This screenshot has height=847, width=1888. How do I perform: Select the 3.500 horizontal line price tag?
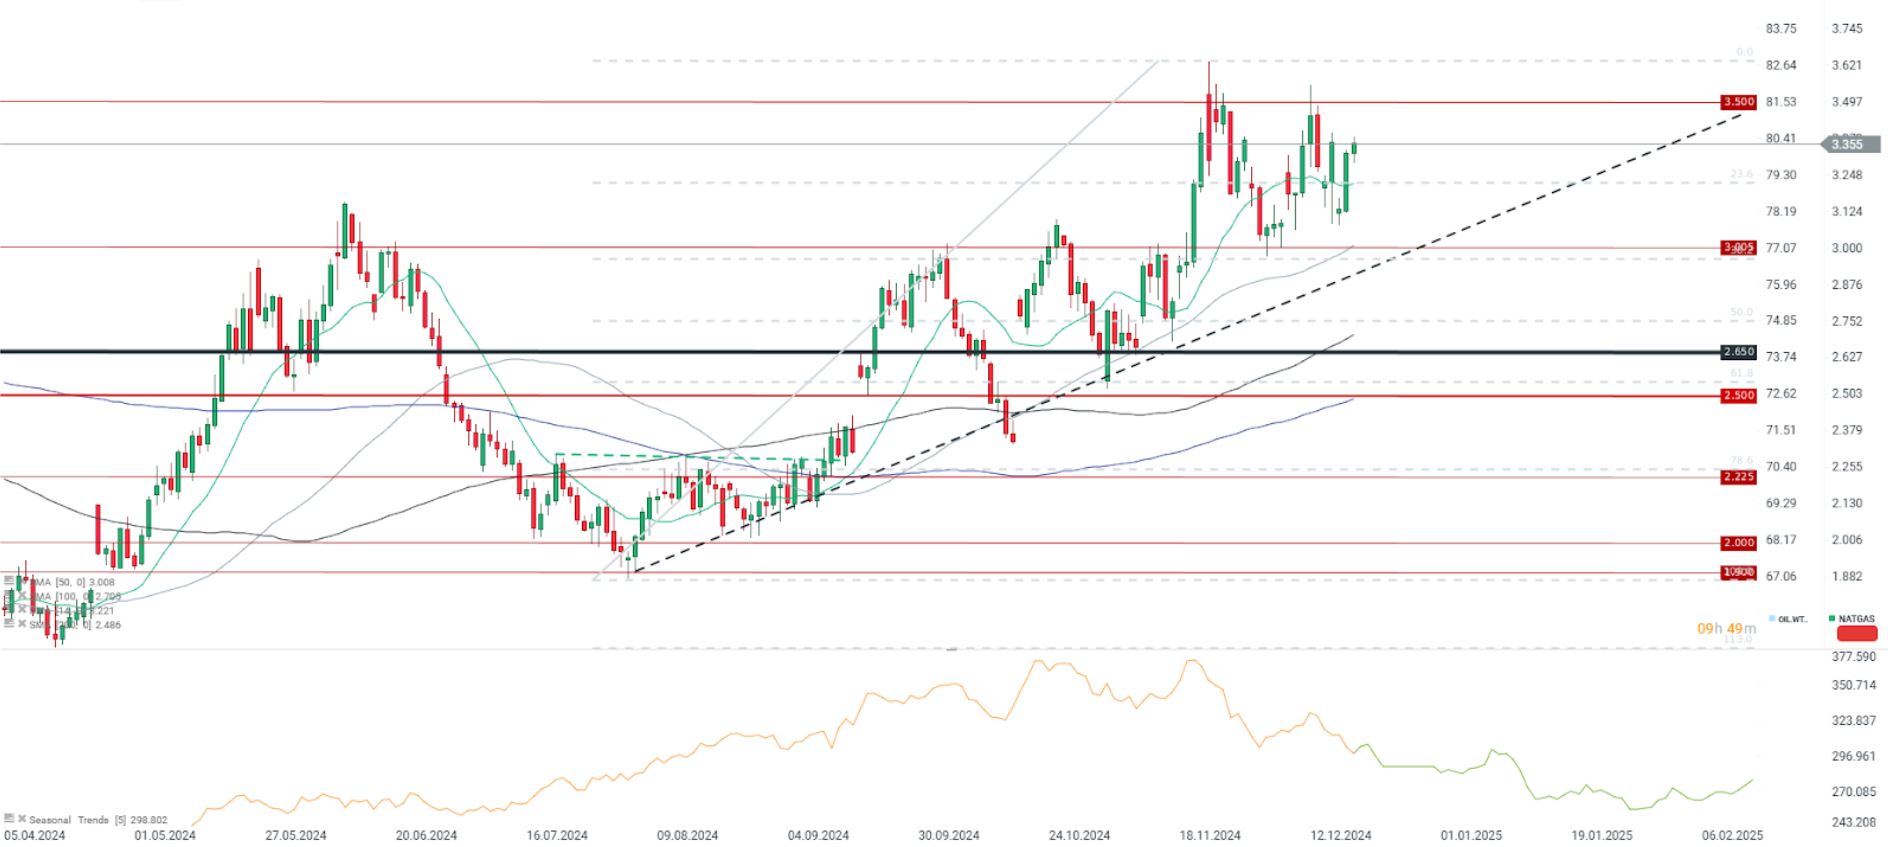pyautogui.click(x=1738, y=102)
